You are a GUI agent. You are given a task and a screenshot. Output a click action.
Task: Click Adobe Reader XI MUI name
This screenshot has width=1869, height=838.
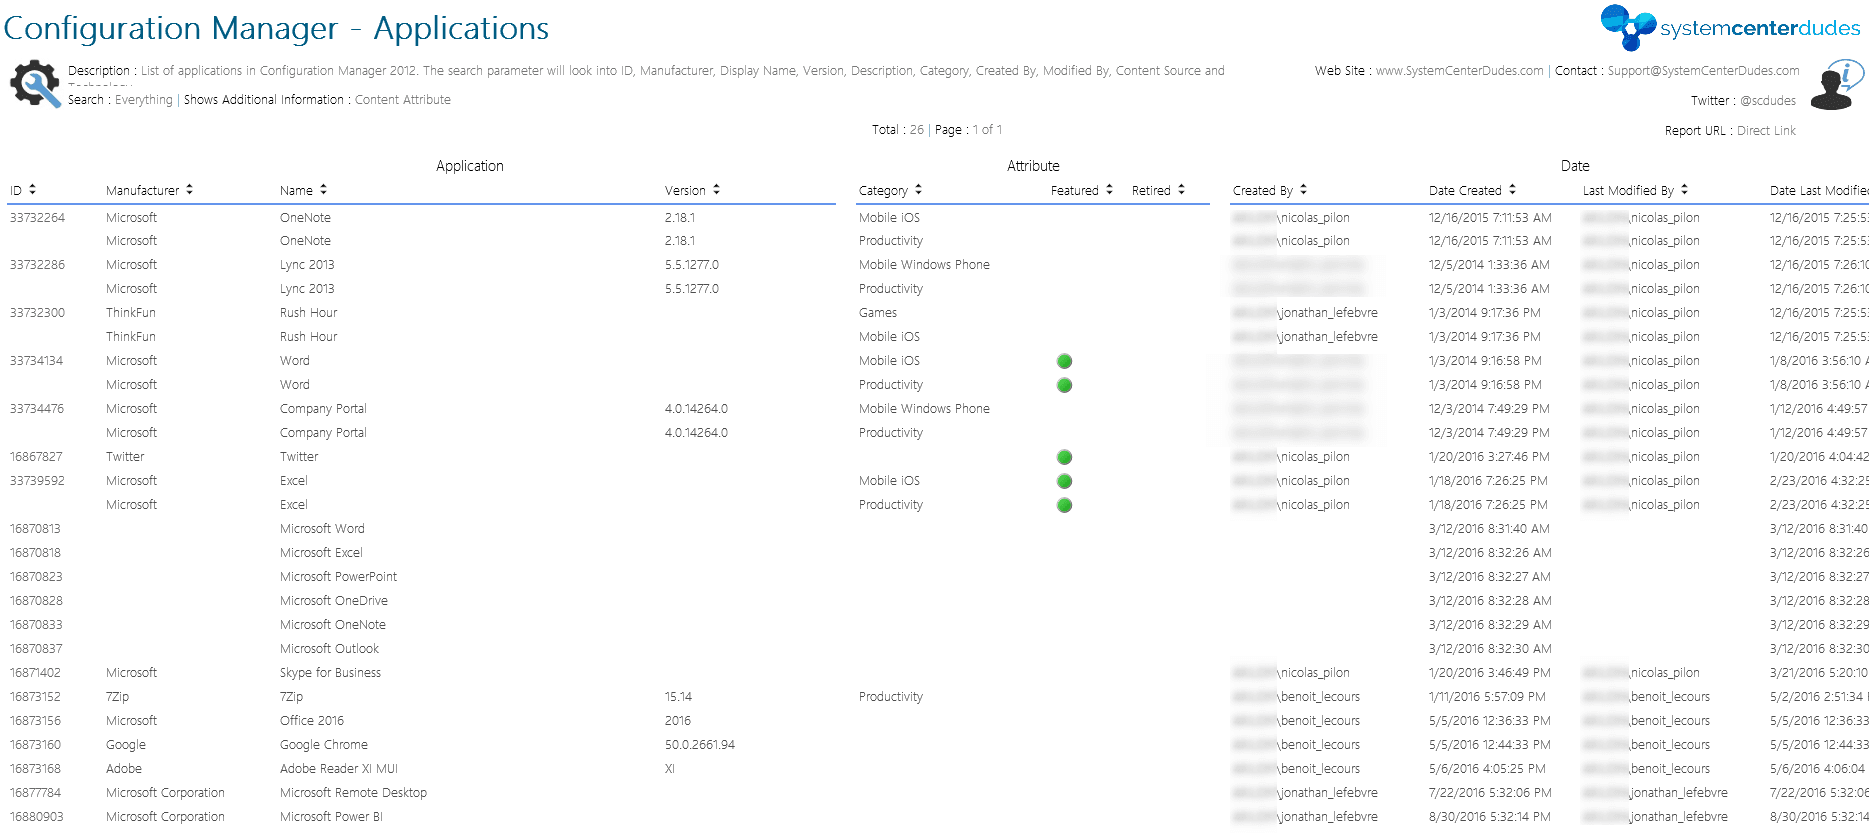tap(339, 769)
